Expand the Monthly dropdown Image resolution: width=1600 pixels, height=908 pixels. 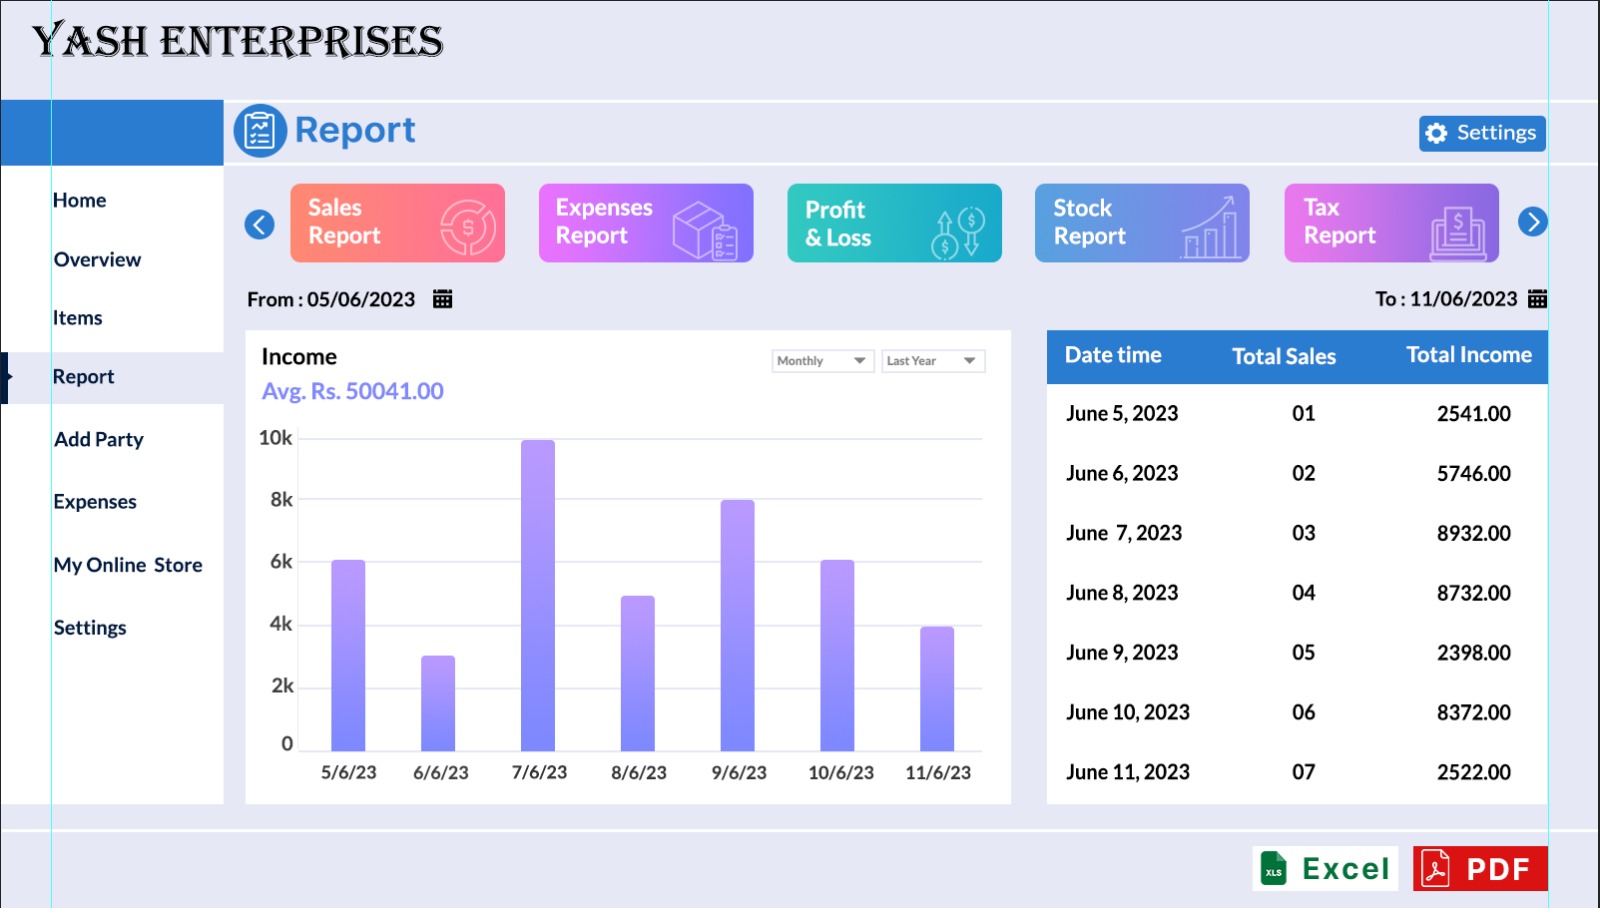click(822, 361)
